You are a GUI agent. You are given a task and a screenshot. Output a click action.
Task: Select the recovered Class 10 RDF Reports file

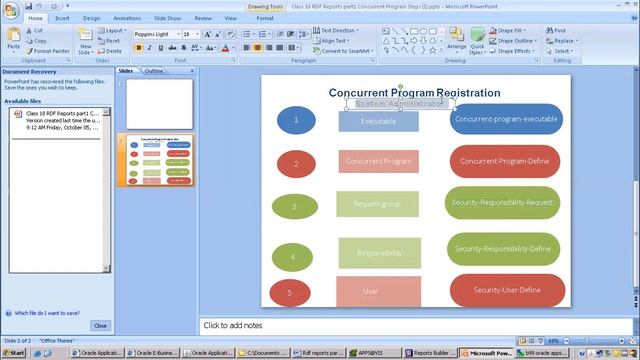[x=57, y=120]
